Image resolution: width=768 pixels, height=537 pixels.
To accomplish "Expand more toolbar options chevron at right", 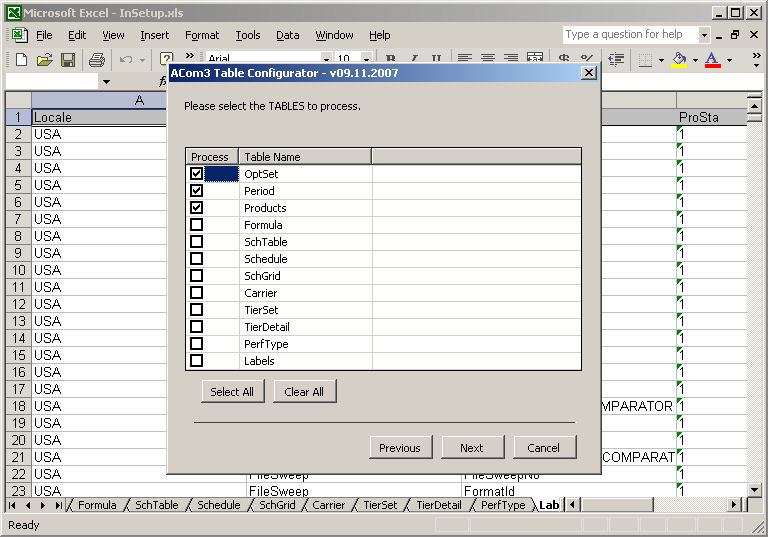I will [757, 60].
